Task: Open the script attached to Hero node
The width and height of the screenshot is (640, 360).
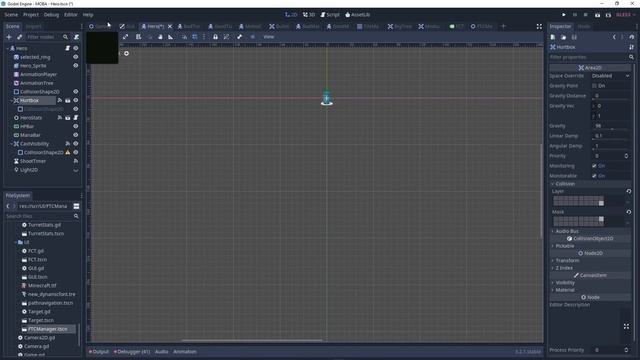Action: (68, 48)
